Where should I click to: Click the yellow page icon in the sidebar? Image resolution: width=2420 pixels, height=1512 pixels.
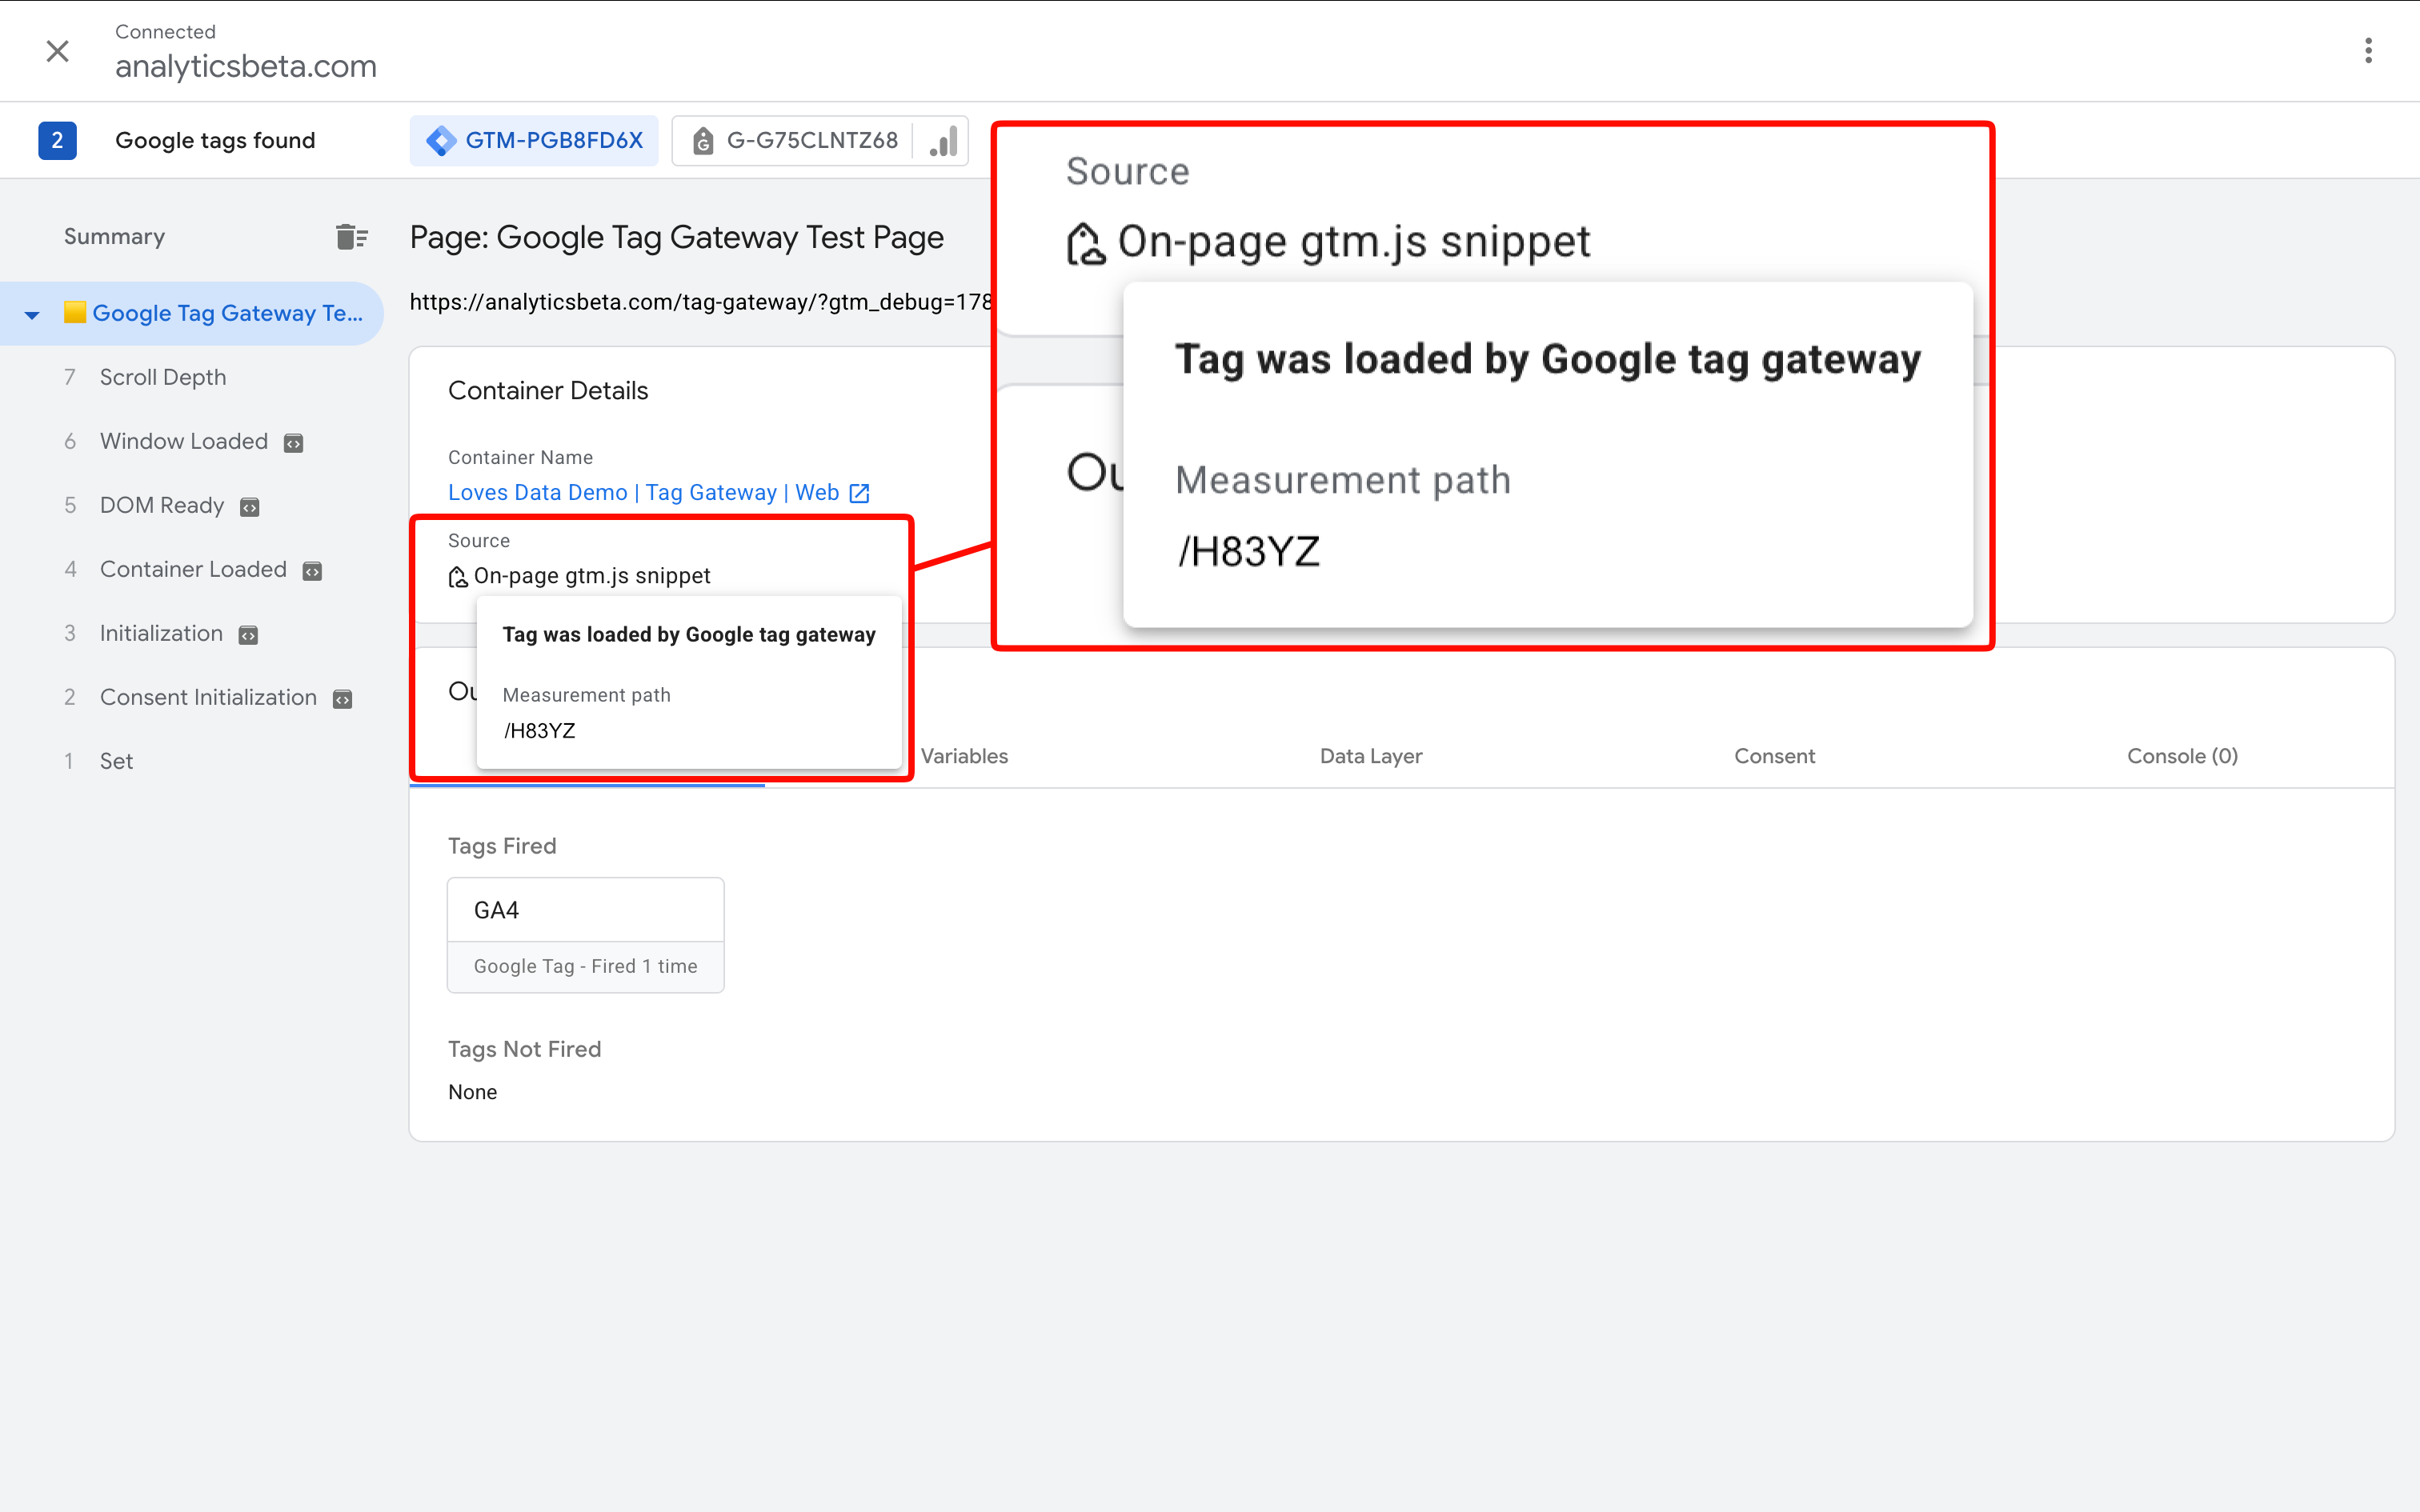click(74, 313)
